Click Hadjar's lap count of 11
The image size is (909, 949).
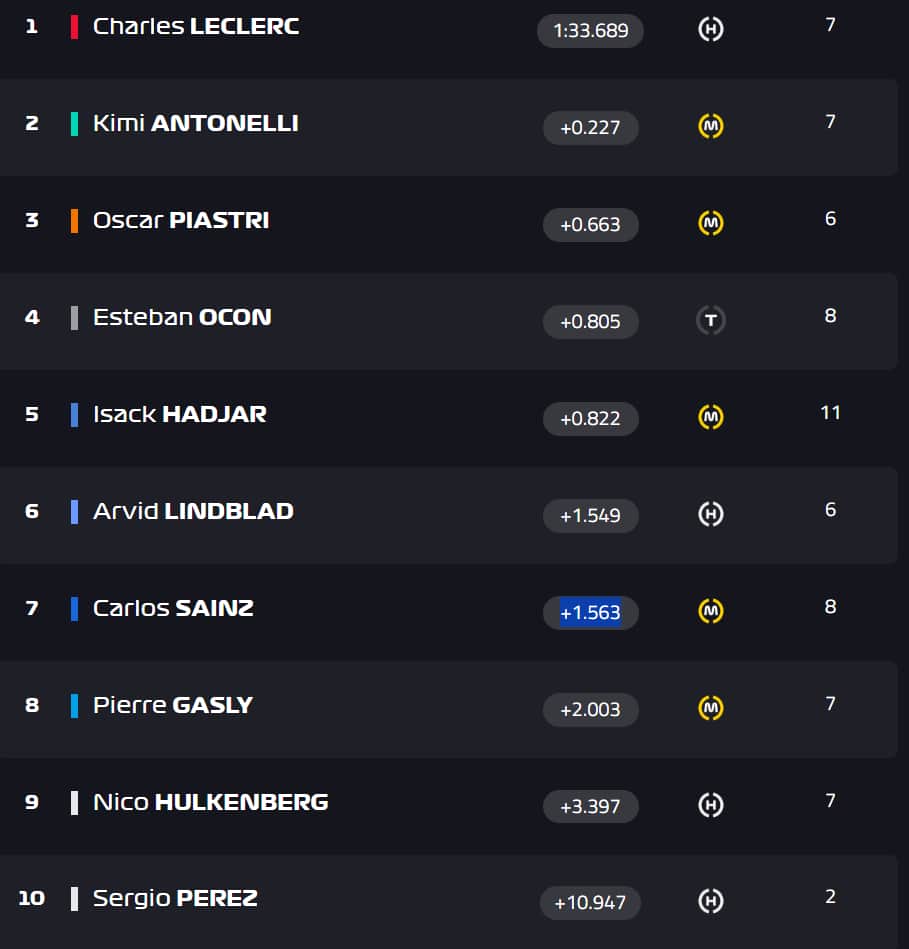point(830,413)
